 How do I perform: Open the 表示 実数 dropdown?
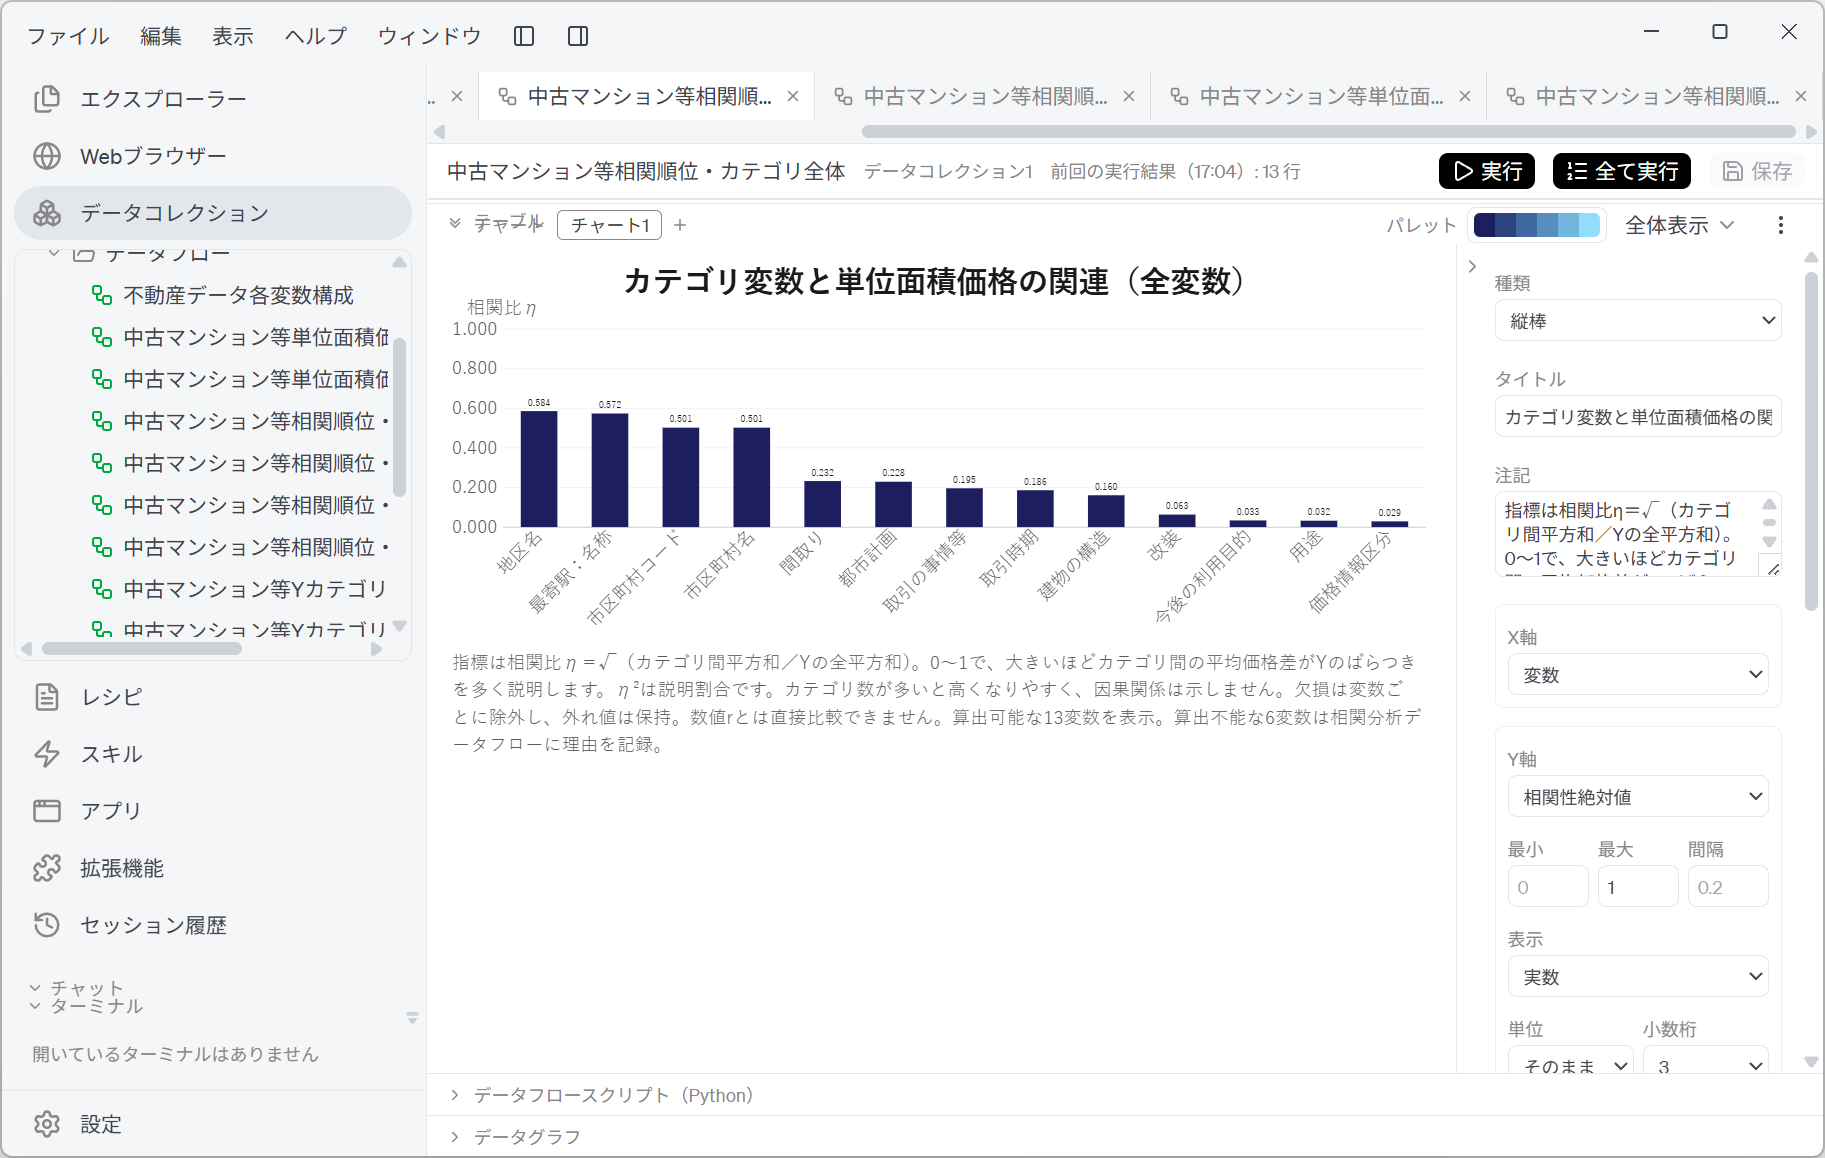pos(1638,977)
